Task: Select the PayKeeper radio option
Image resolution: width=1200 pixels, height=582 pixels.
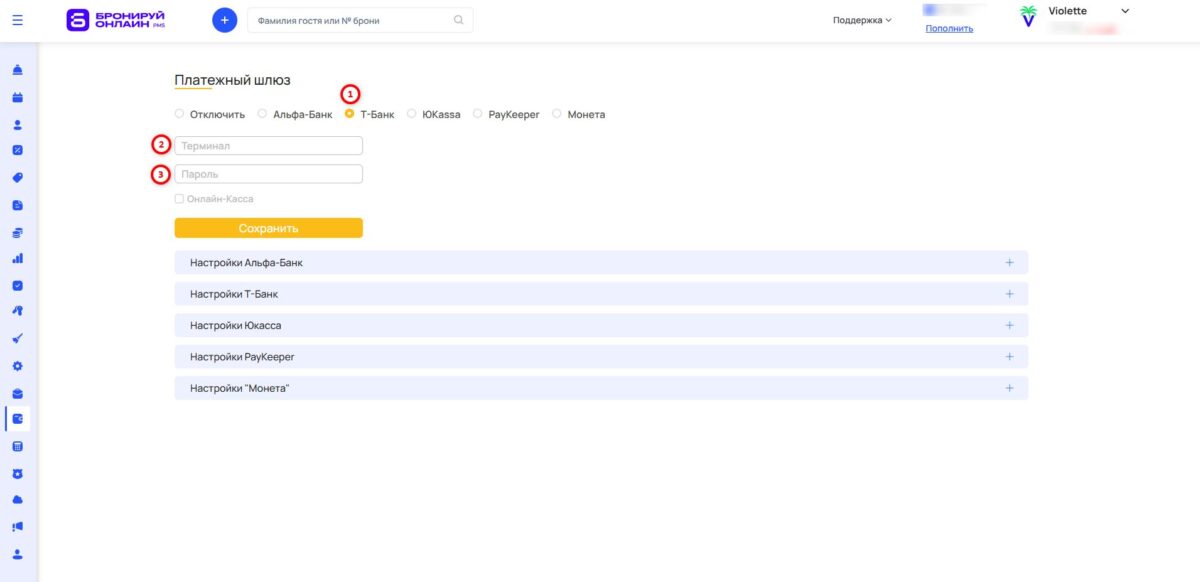Action: pyautogui.click(x=477, y=114)
